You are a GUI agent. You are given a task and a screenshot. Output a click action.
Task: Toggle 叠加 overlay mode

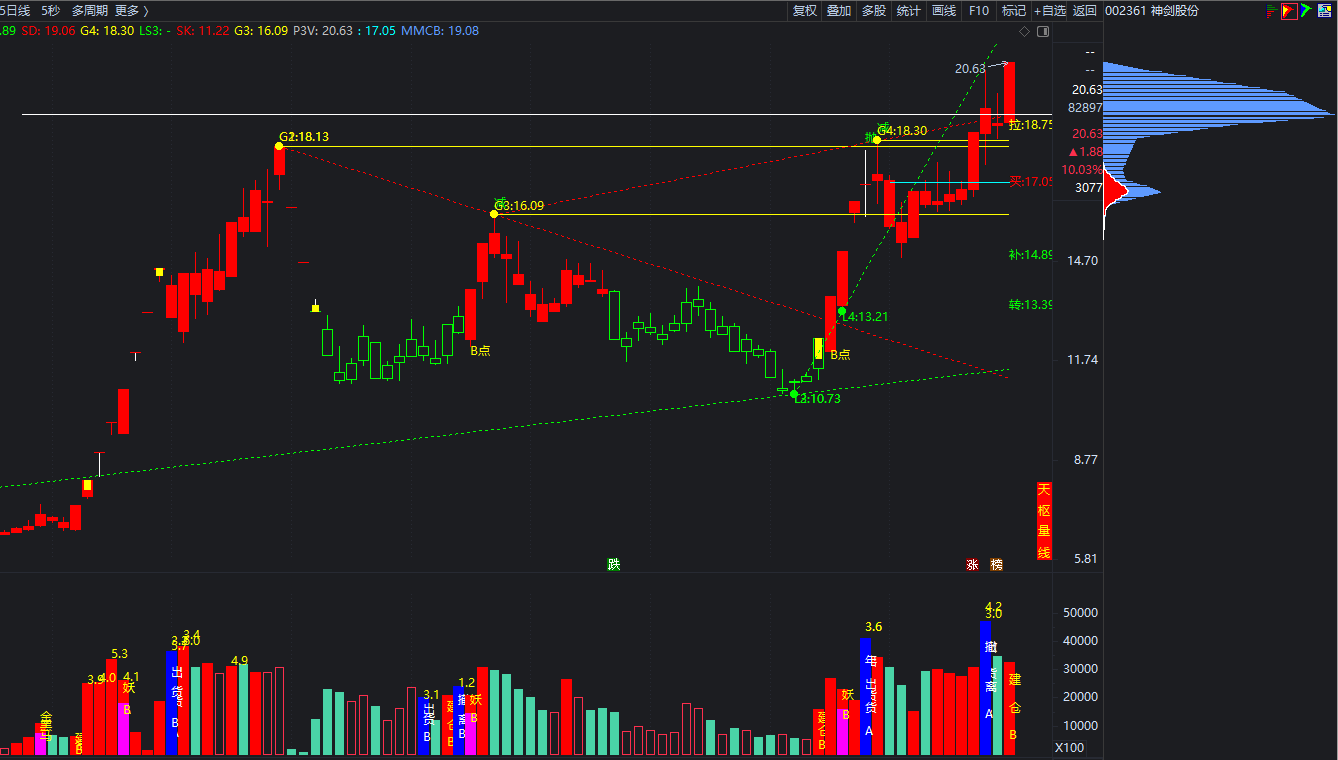point(839,11)
